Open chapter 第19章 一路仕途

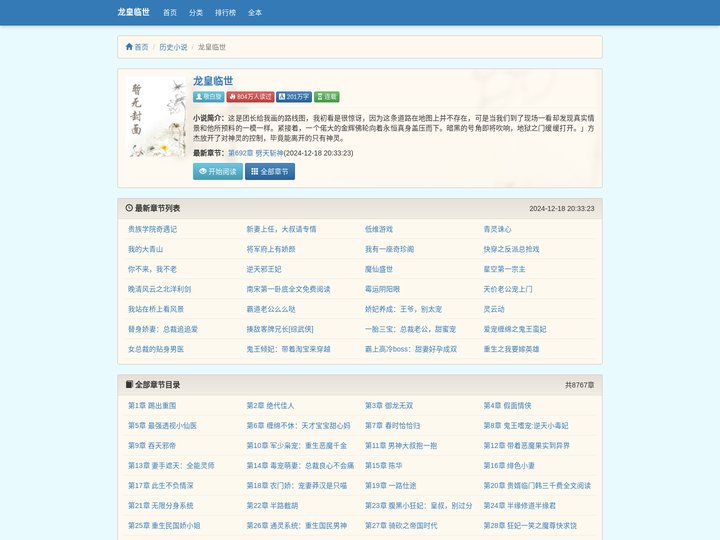tap(390, 485)
